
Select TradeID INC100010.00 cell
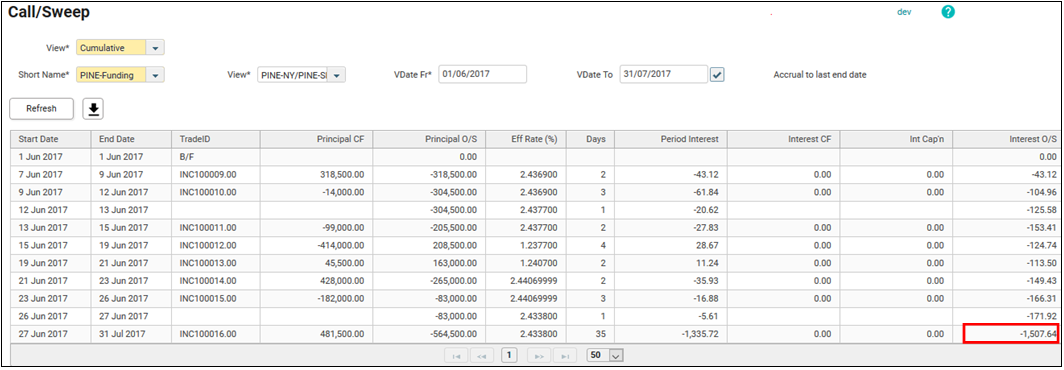pyautogui.click(x=216, y=192)
